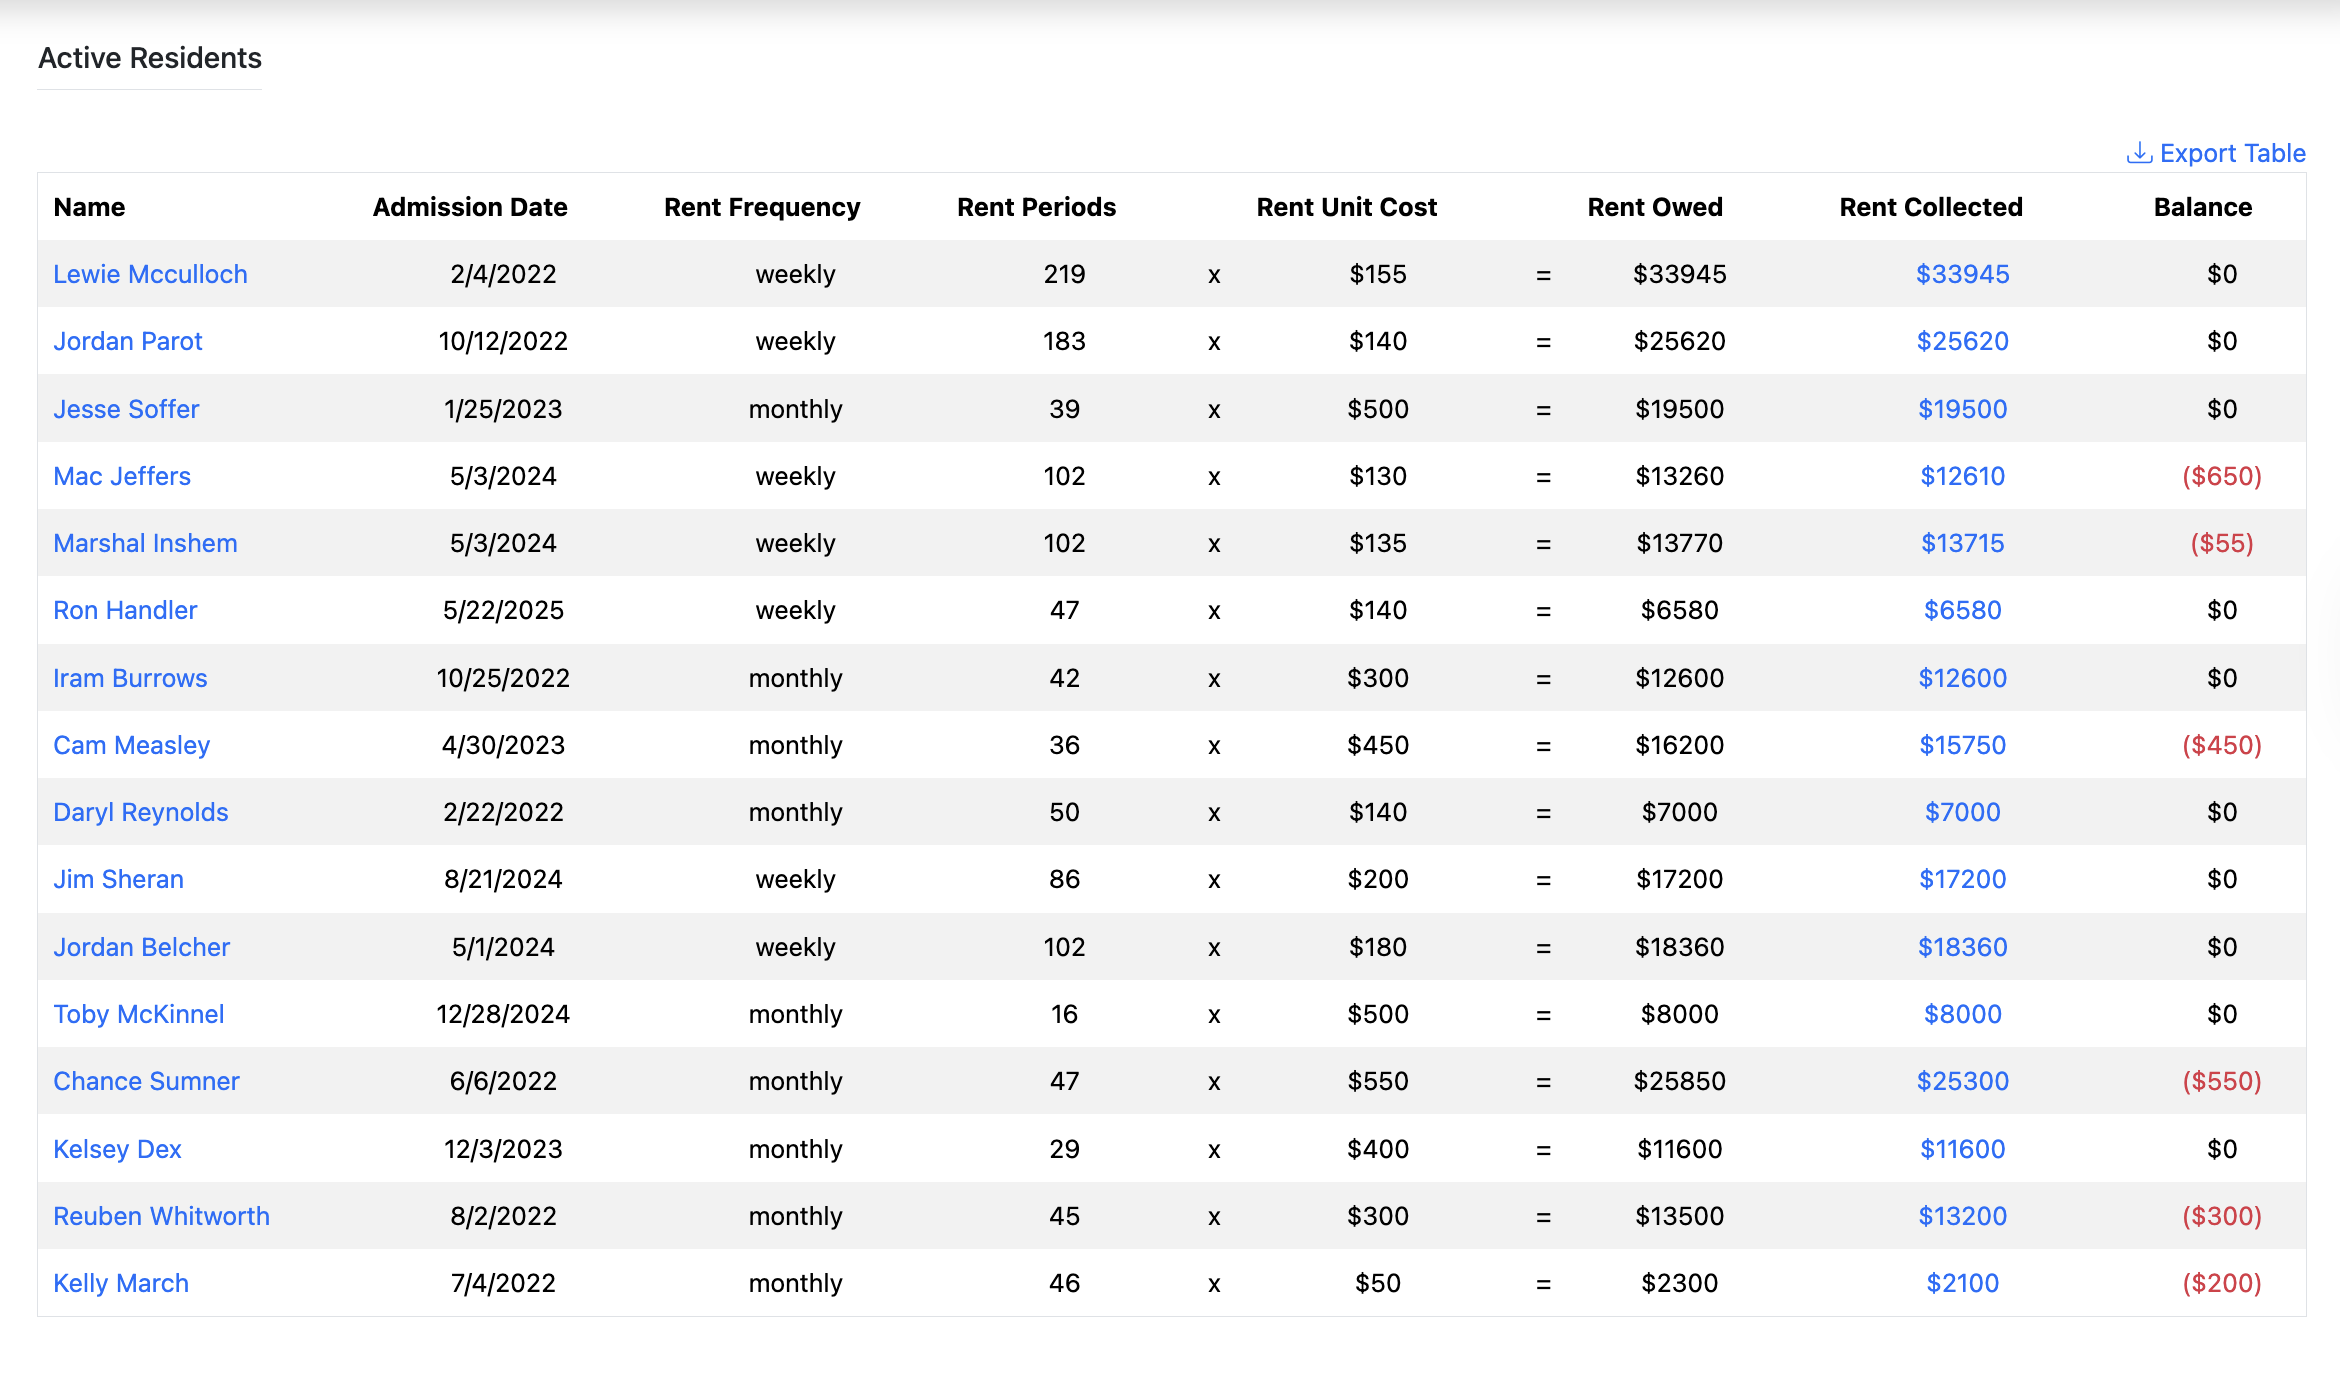
Task: Click Jordan Belcher's $18360 collected amount
Action: [x=1961, y=946]
